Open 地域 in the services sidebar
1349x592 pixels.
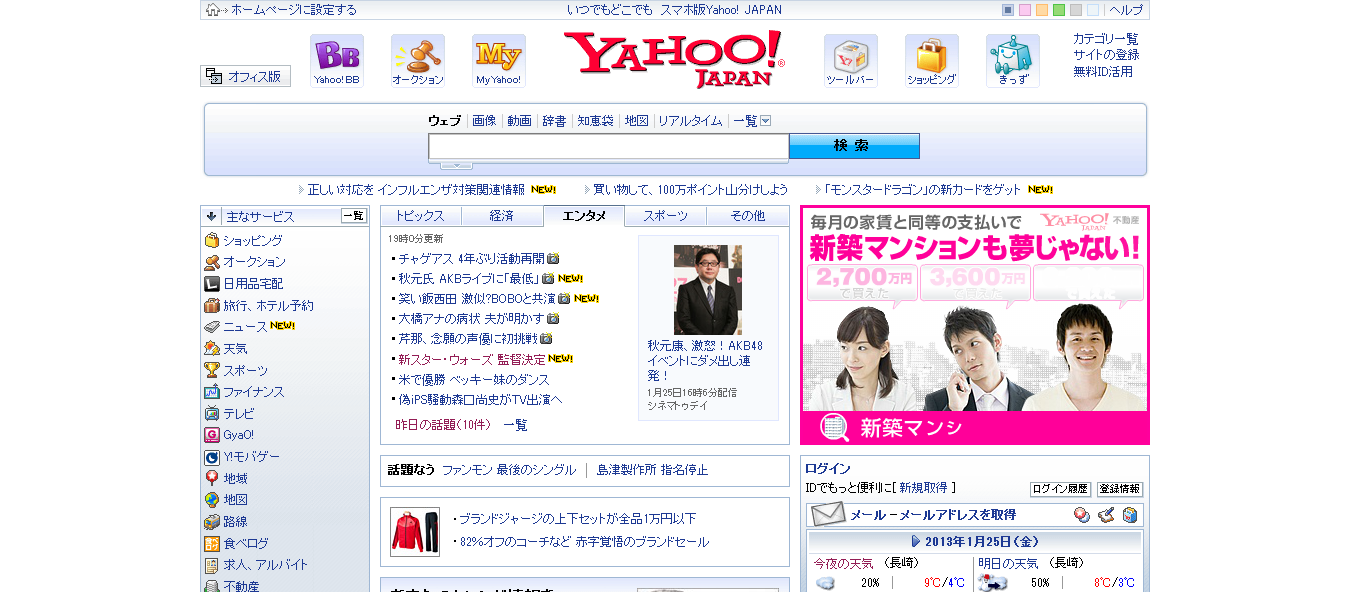pos(235,479)
